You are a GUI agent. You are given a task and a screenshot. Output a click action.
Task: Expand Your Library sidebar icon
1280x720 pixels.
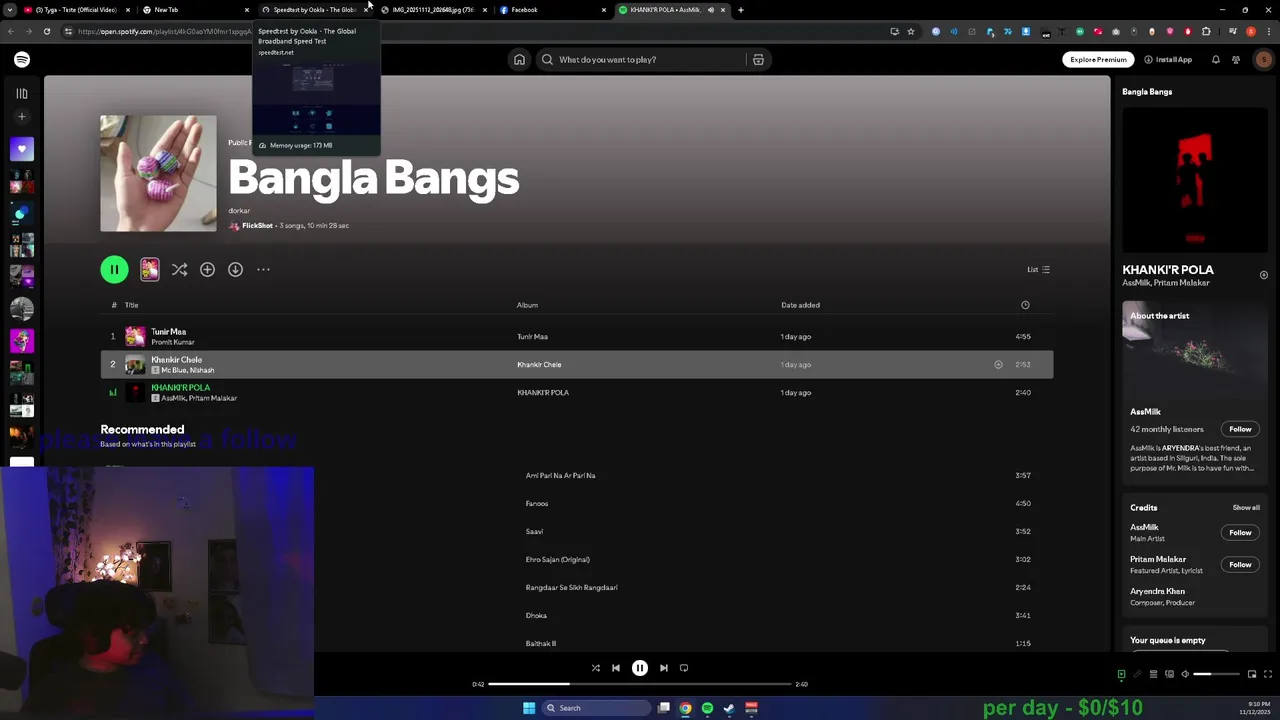pos(22,94)
